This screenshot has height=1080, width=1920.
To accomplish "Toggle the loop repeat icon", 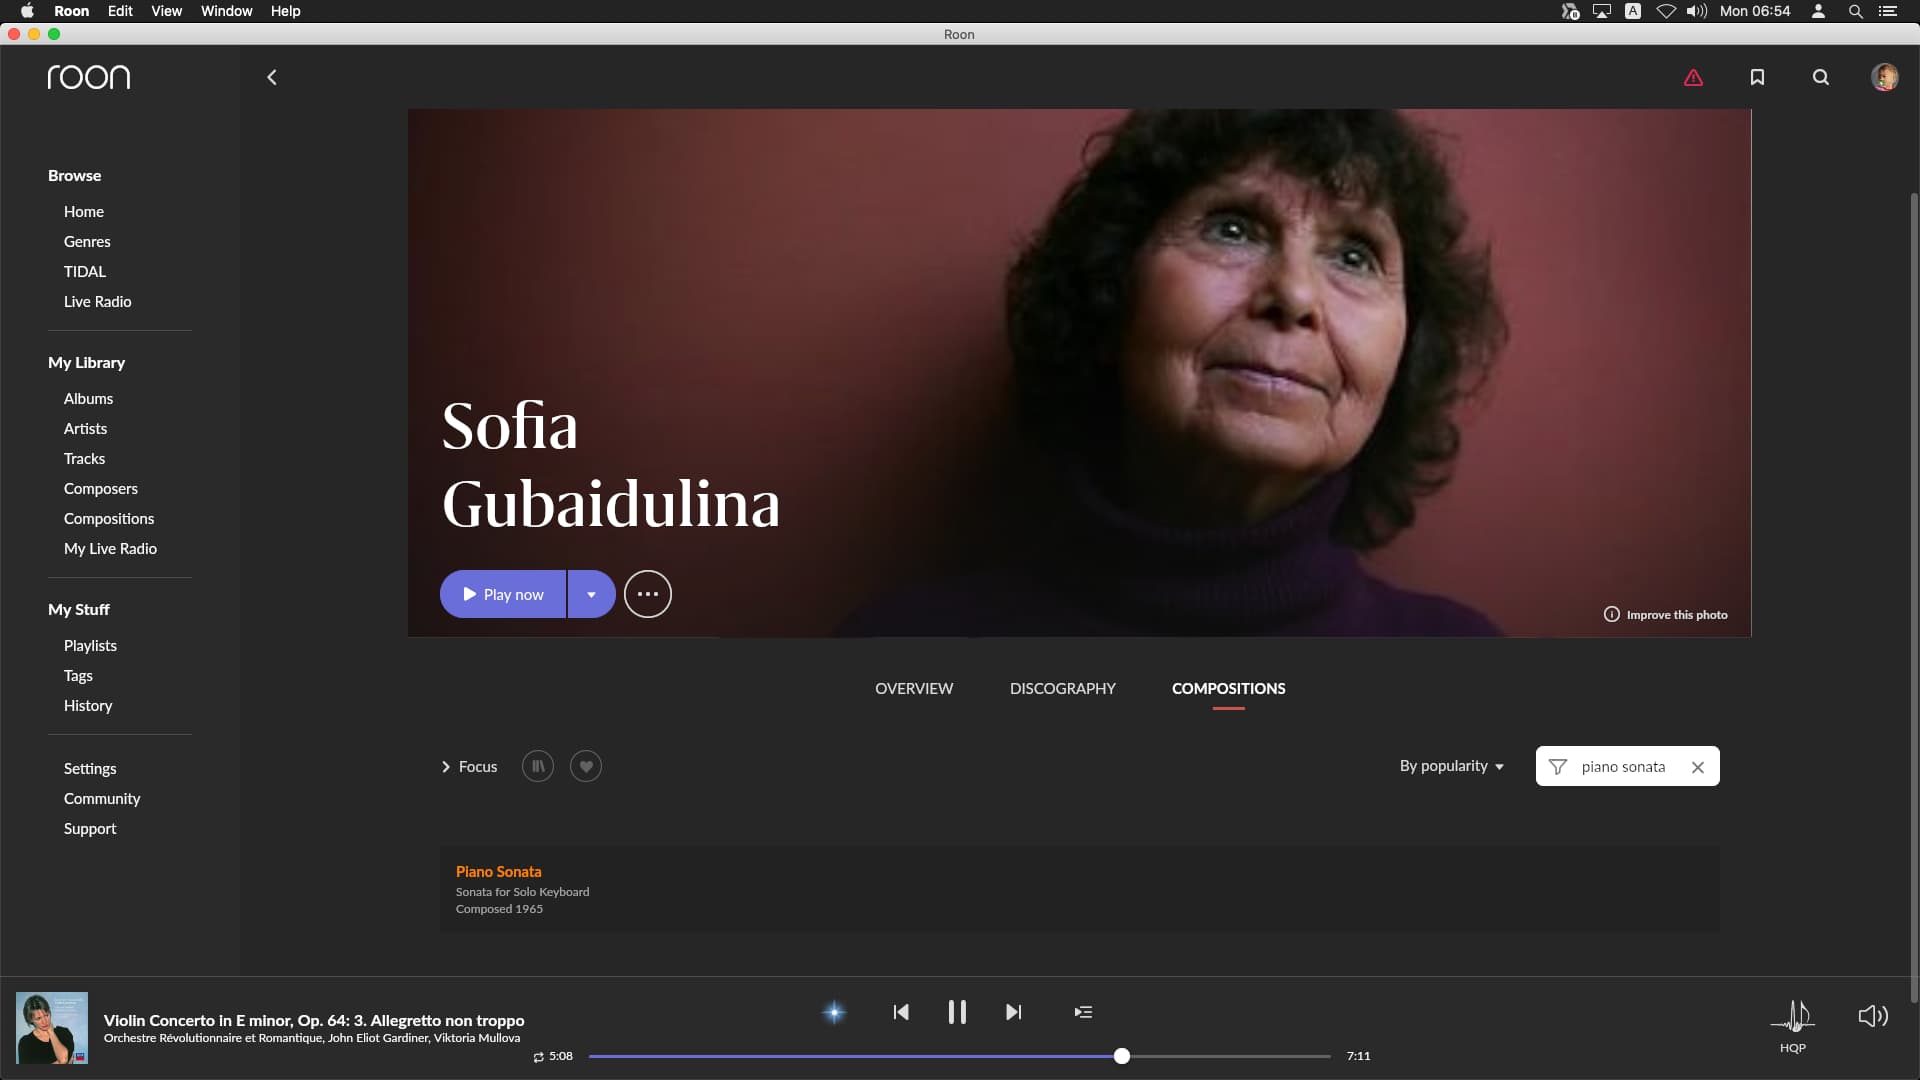I will point(538,1057).
